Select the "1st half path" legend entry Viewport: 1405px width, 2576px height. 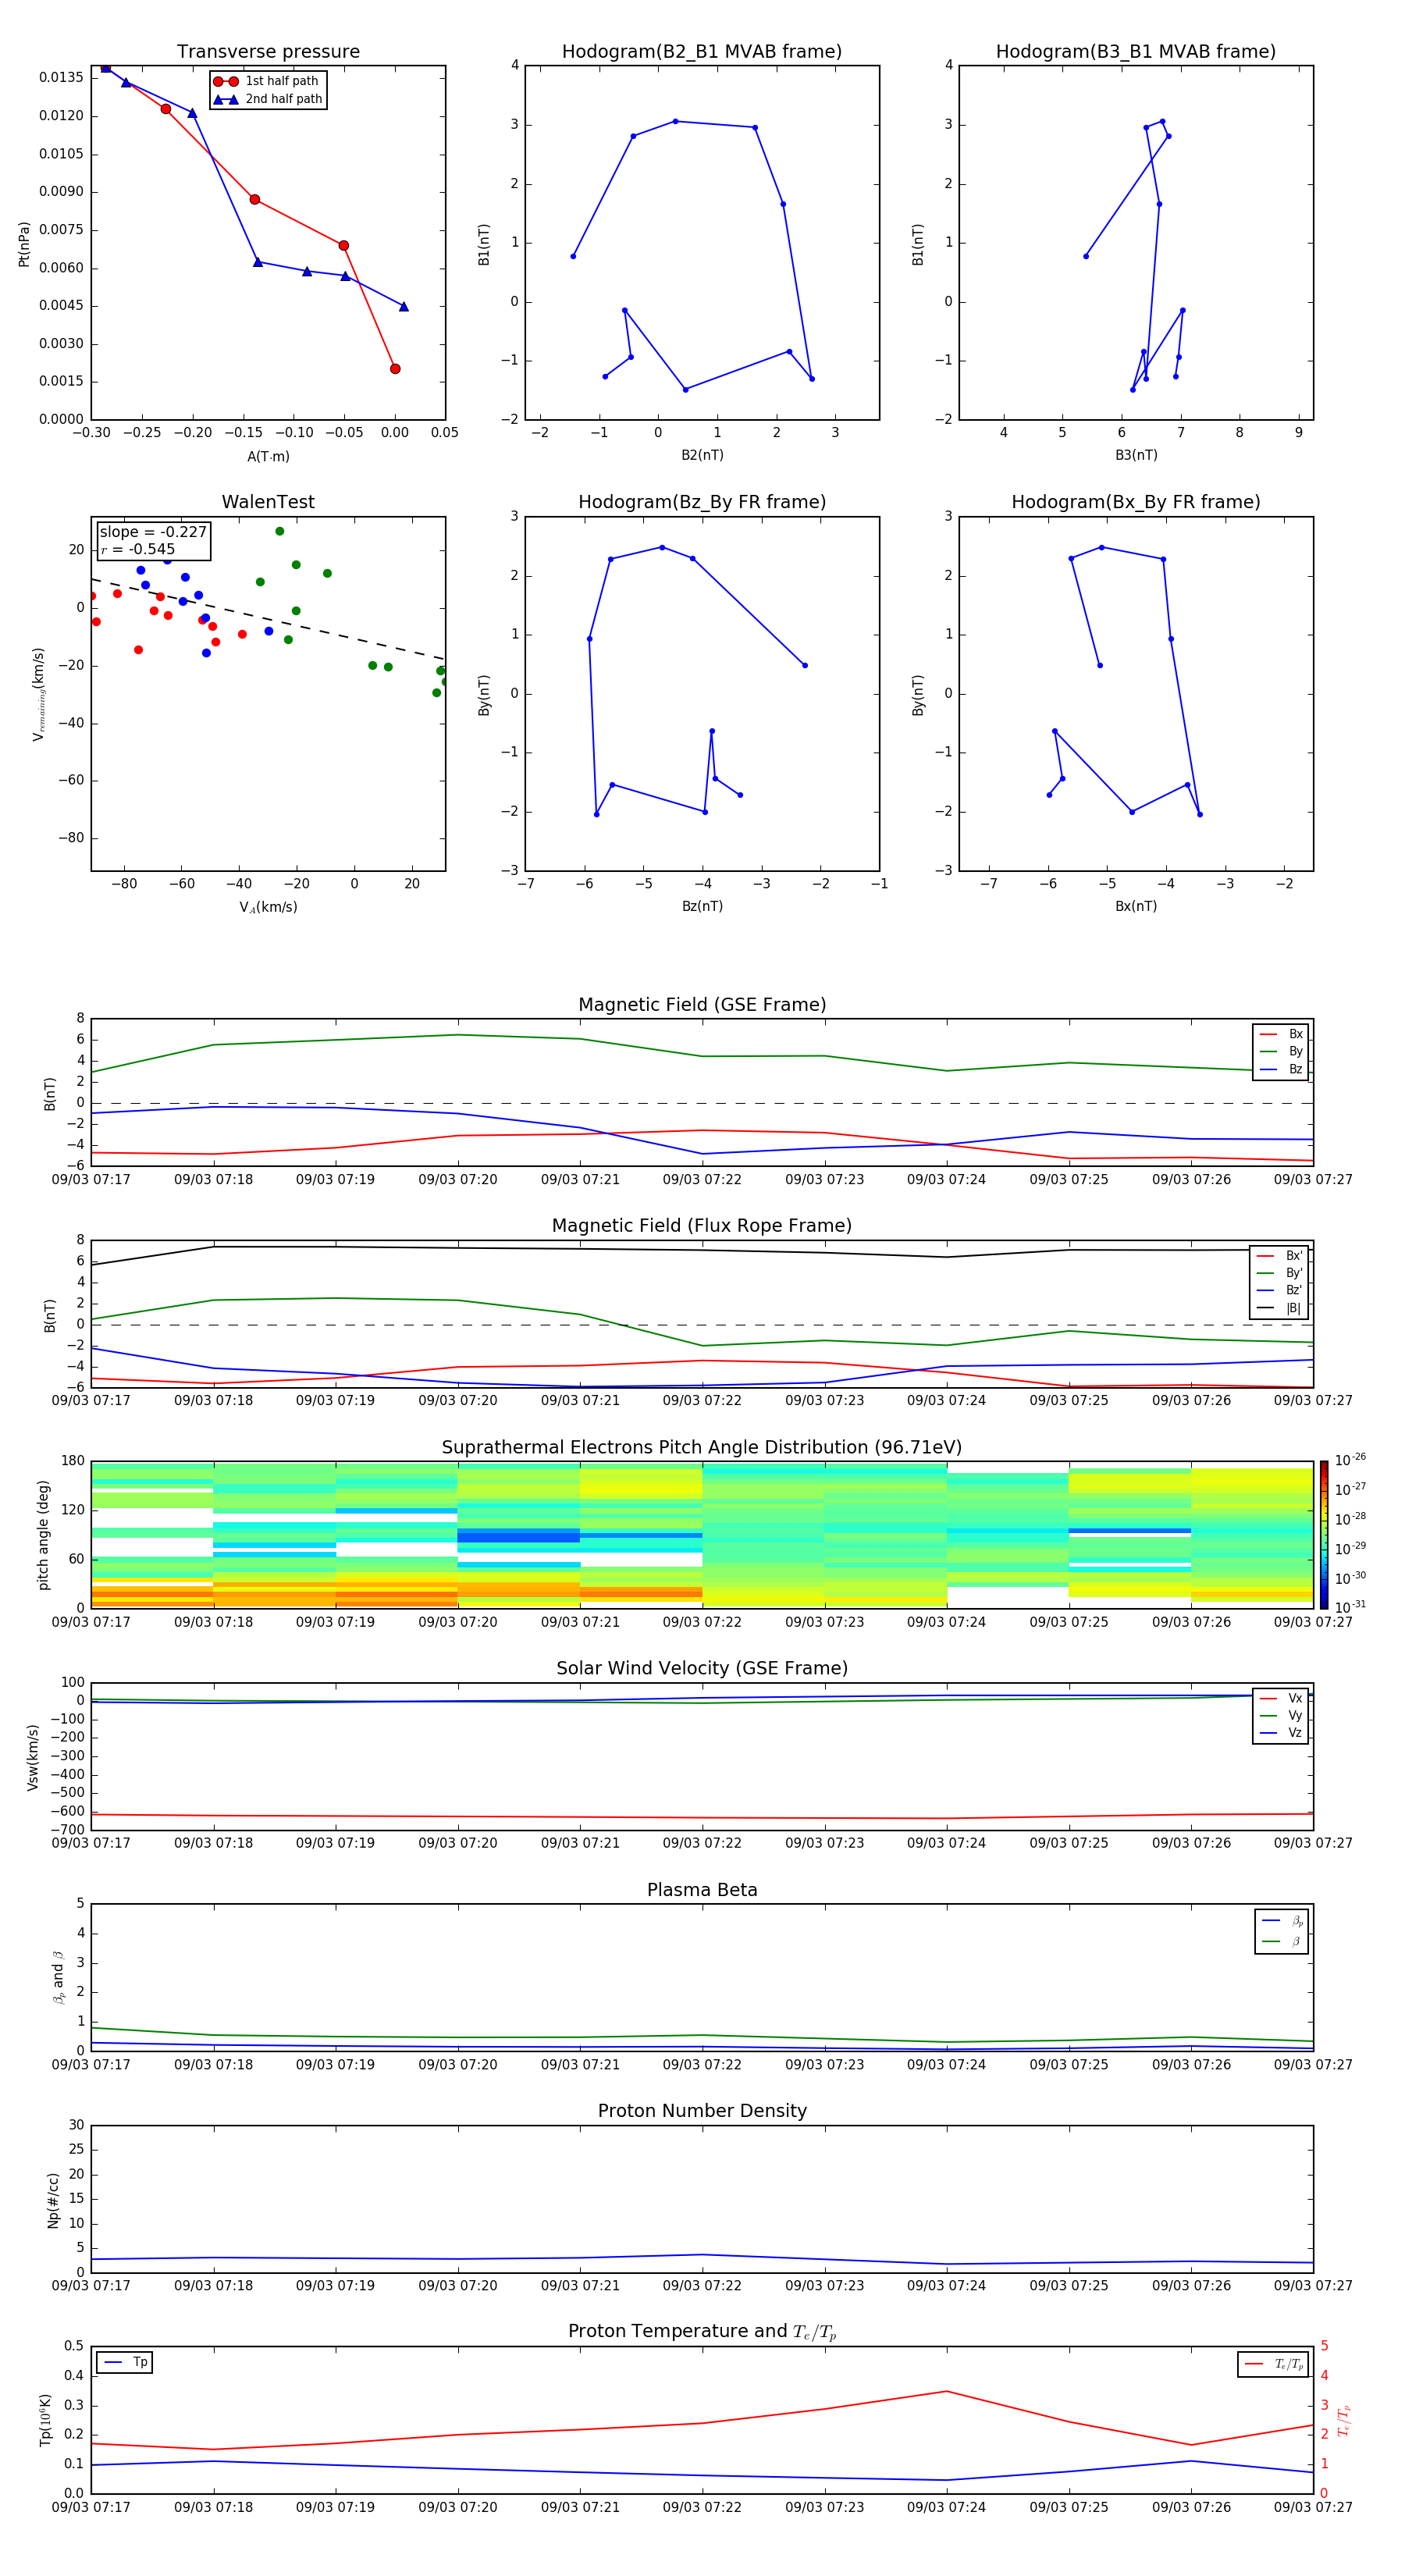coord(267,81)
